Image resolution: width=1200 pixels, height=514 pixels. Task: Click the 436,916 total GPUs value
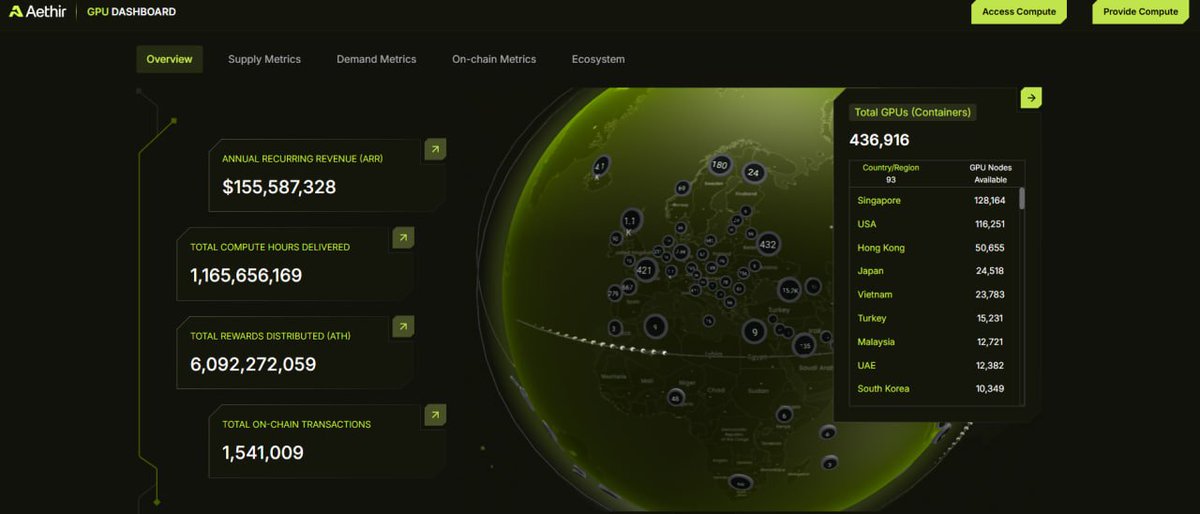(x=880, y=140)
